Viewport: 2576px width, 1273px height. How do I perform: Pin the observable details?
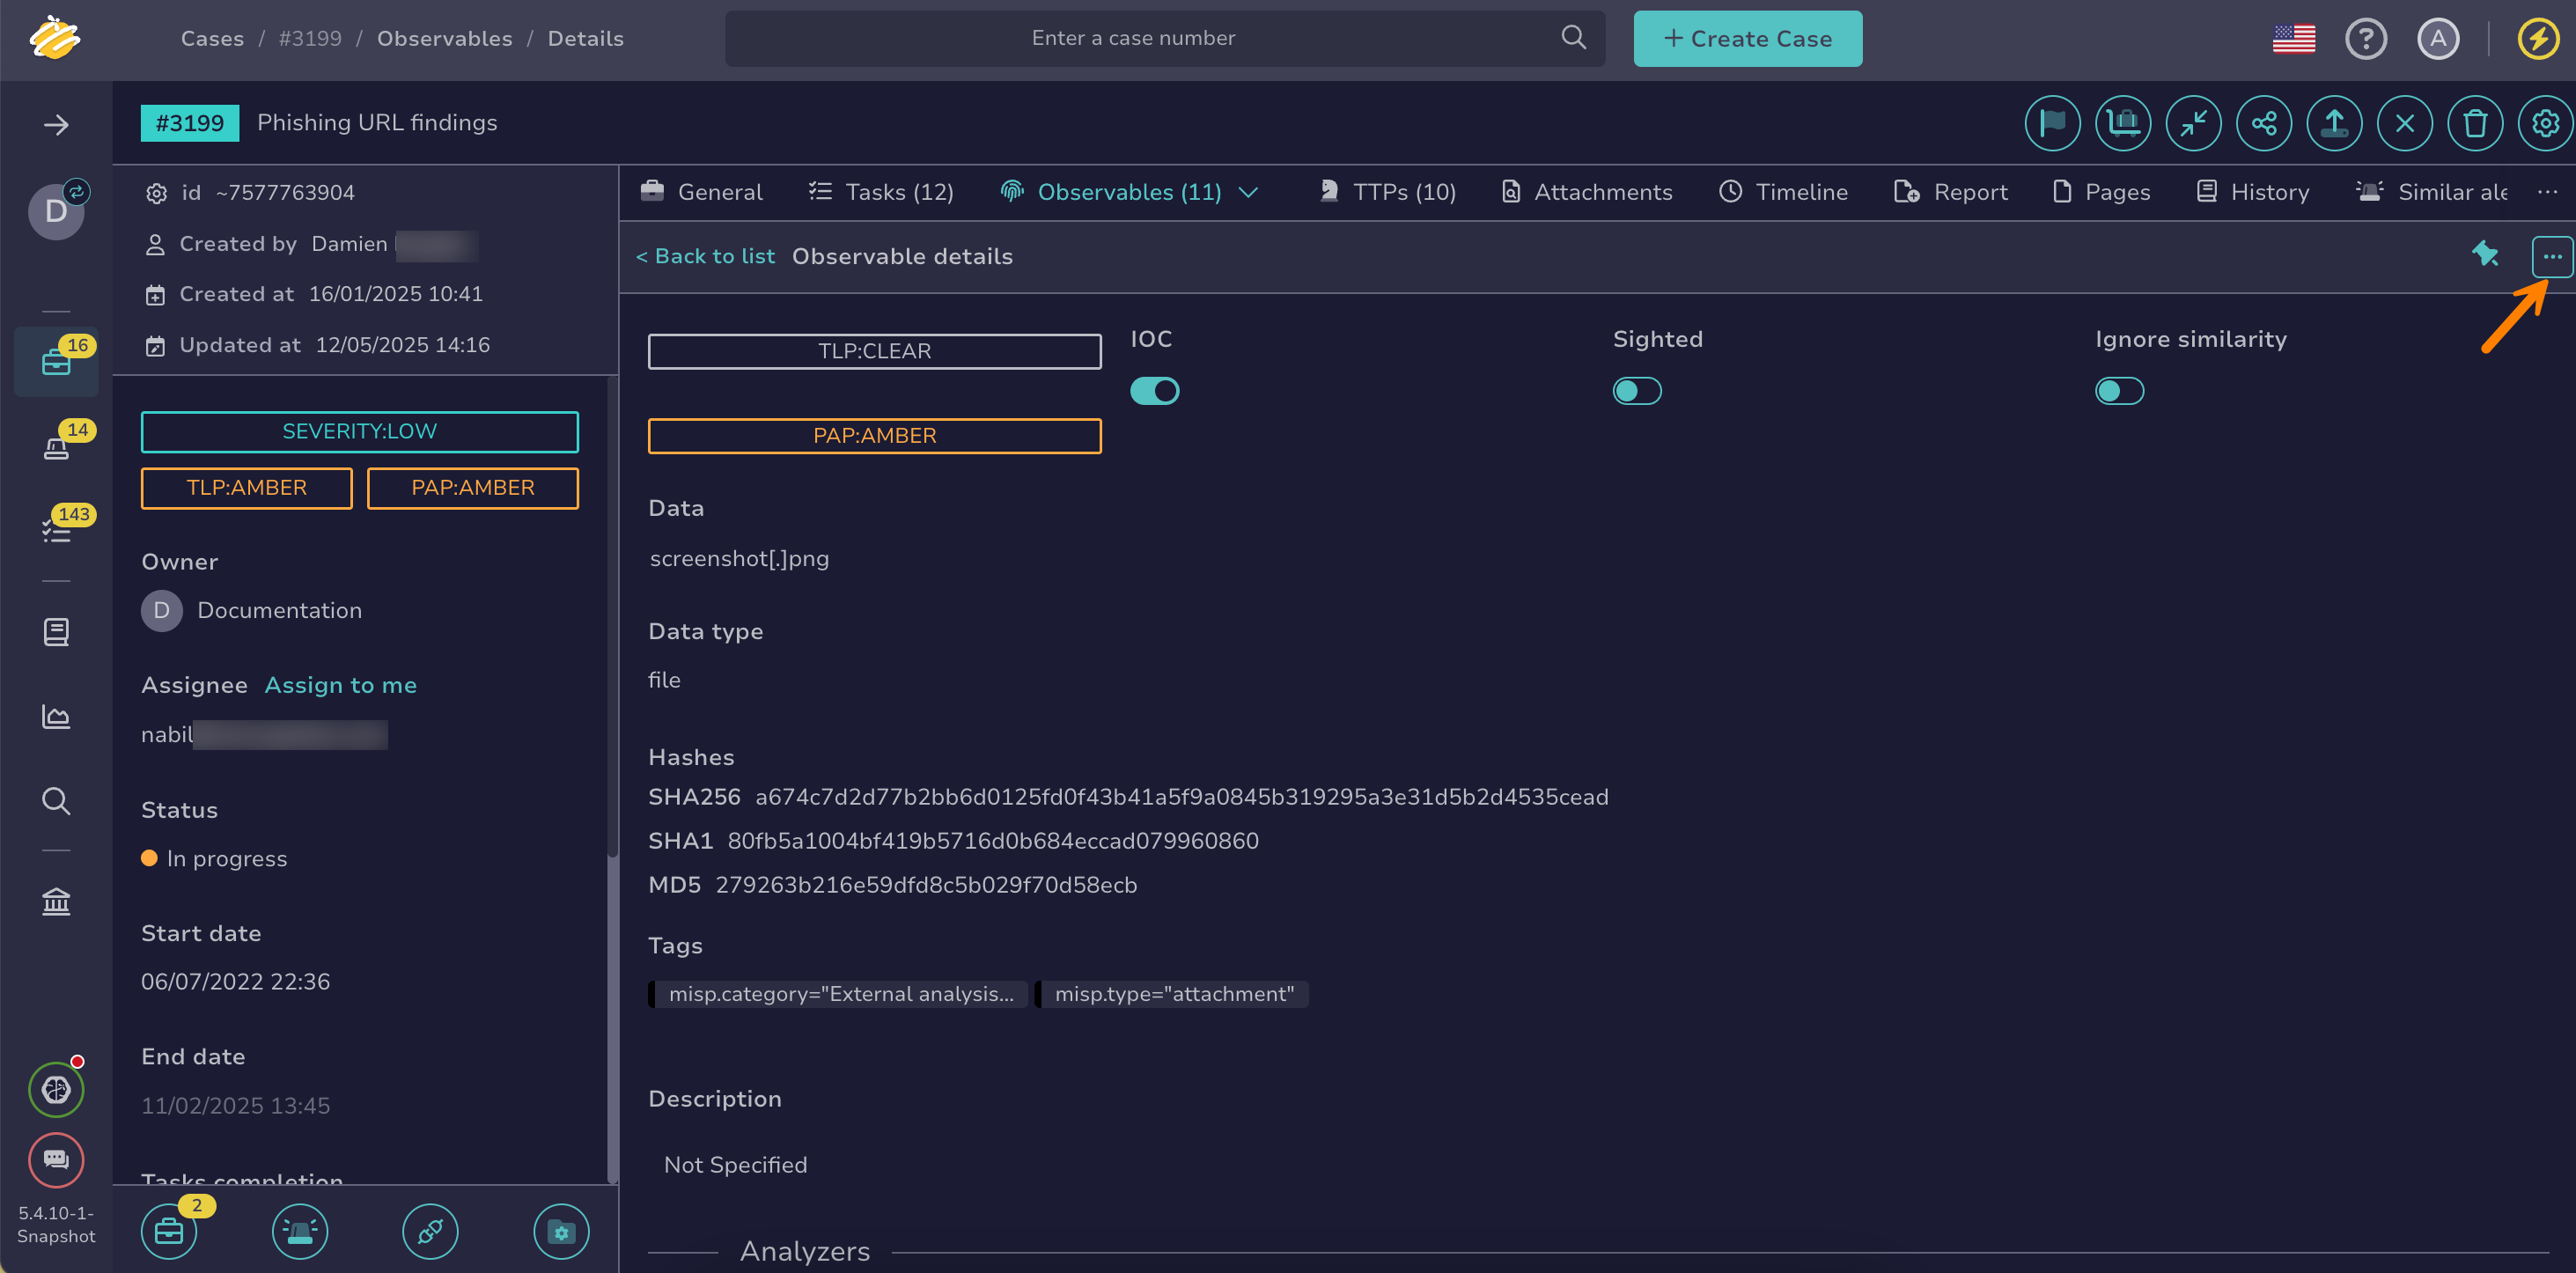[2484, 255]
